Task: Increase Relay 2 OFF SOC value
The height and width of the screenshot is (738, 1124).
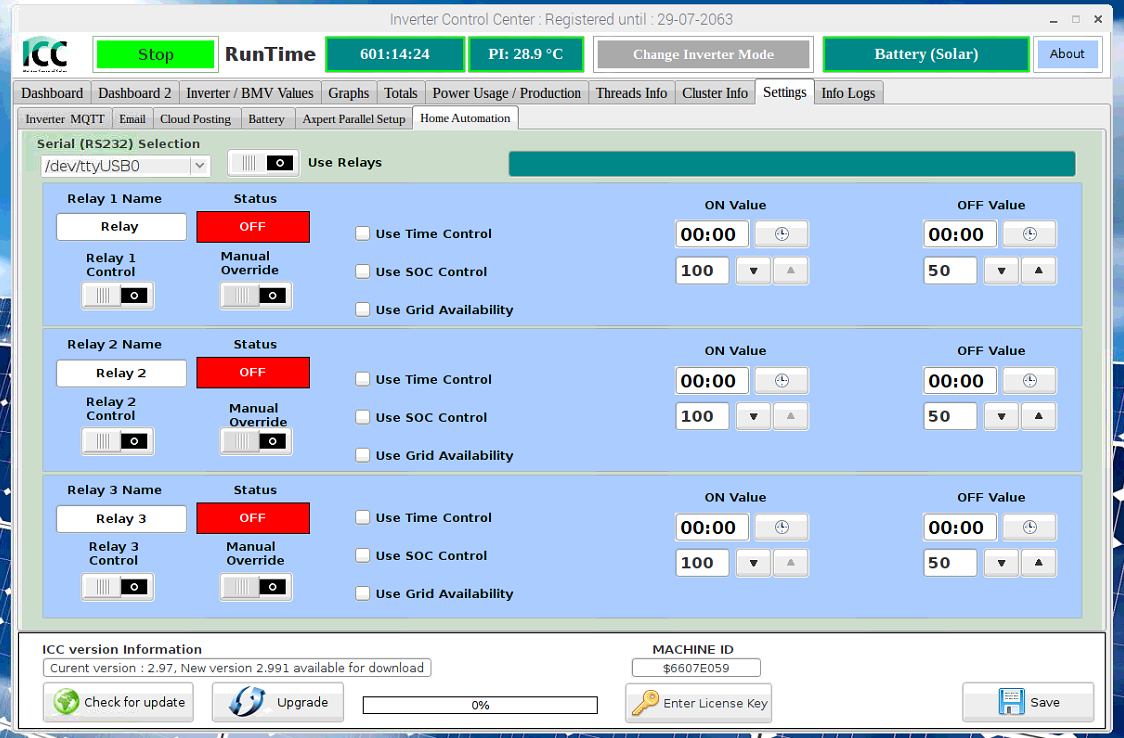Action: 1038,417
